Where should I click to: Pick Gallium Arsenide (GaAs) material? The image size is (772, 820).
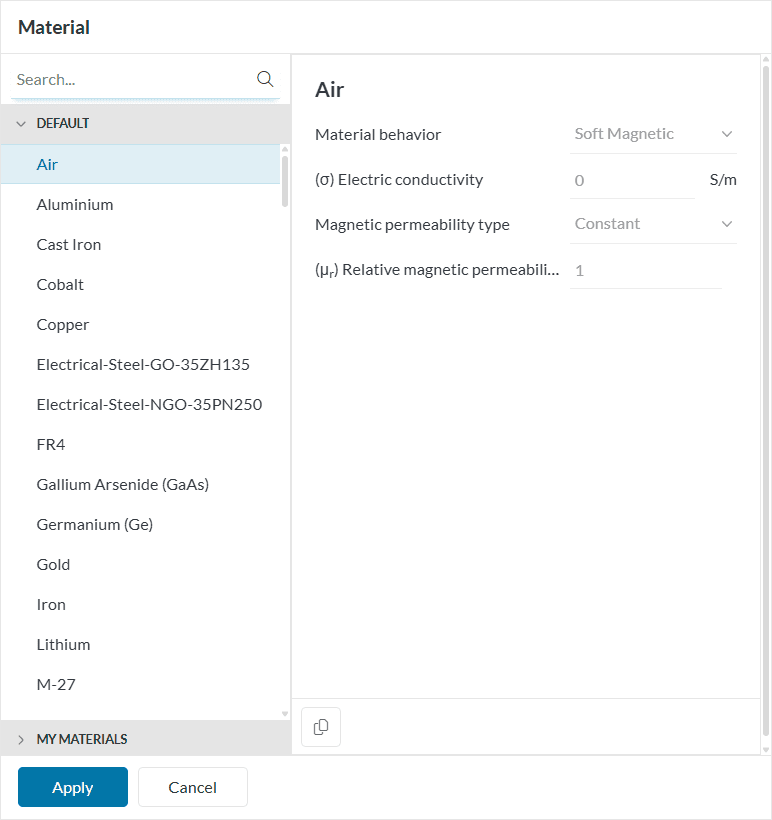[122, 484]
